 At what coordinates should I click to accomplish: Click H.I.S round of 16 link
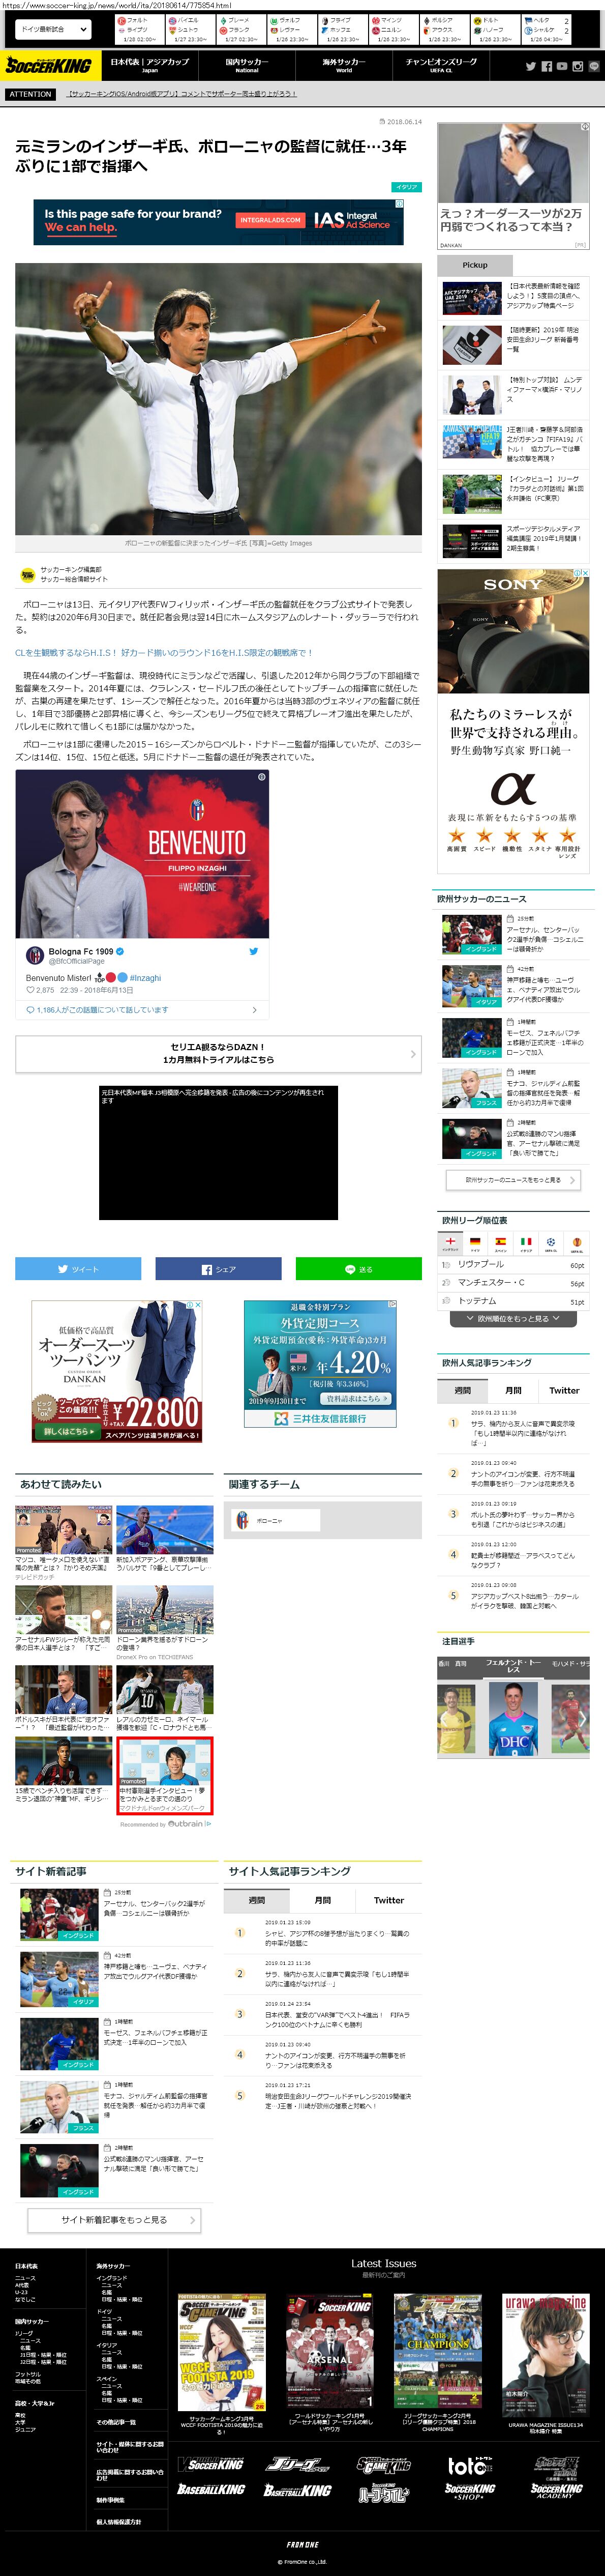pos(164,653)
